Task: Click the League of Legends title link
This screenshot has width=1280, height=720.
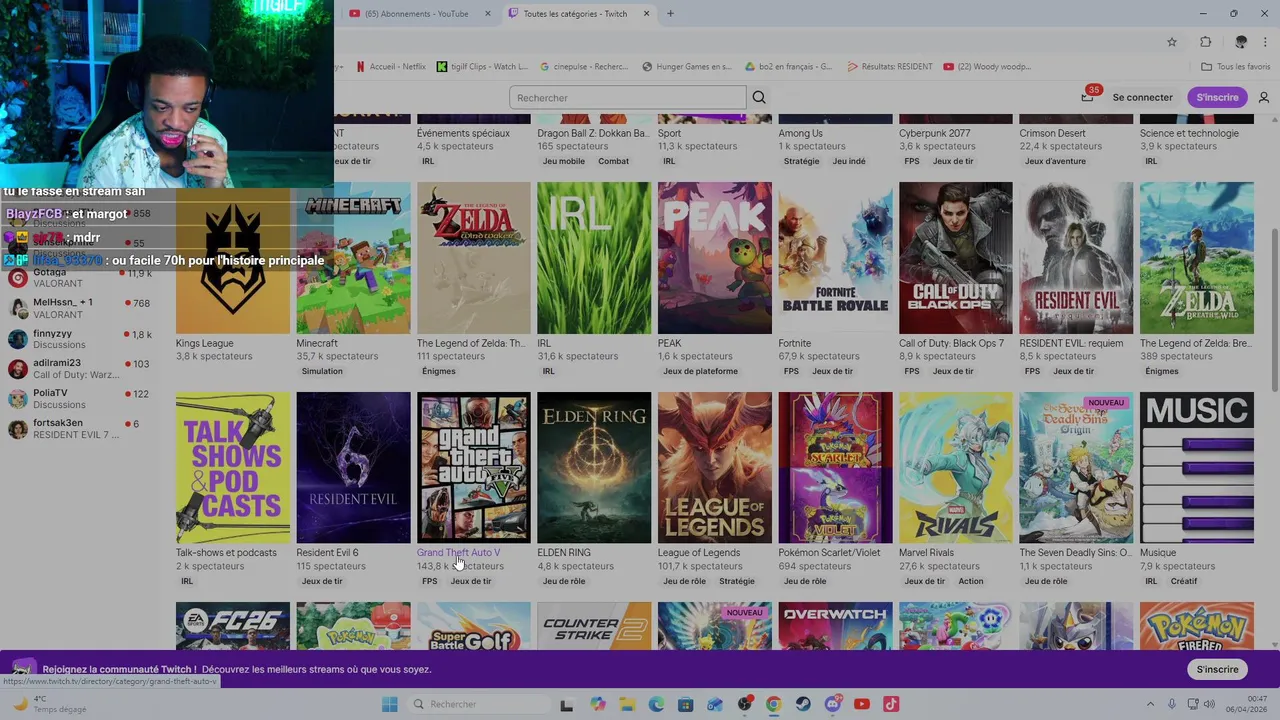Action: pyautogui.click(x=699, y=552)
